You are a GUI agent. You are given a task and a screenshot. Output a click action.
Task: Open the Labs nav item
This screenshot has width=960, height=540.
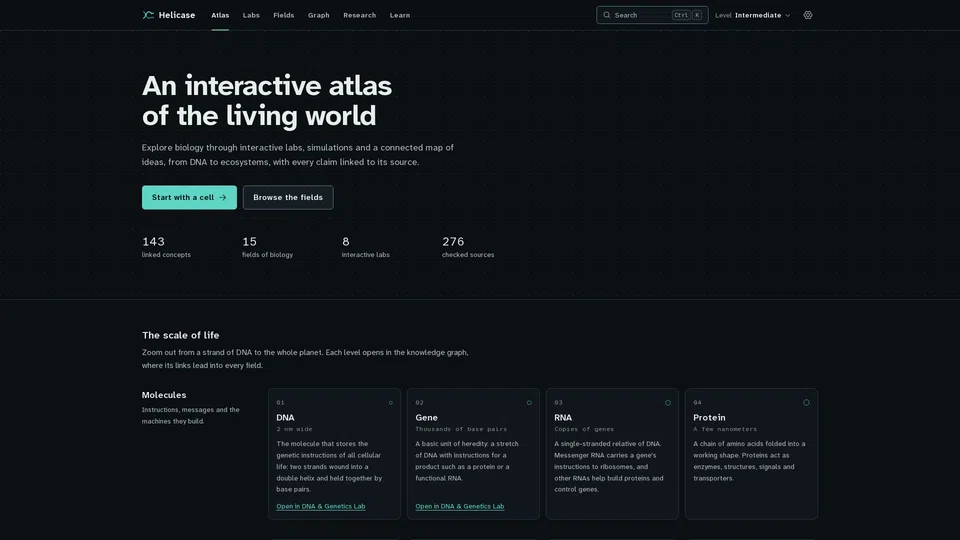click(x=251, y=15)
